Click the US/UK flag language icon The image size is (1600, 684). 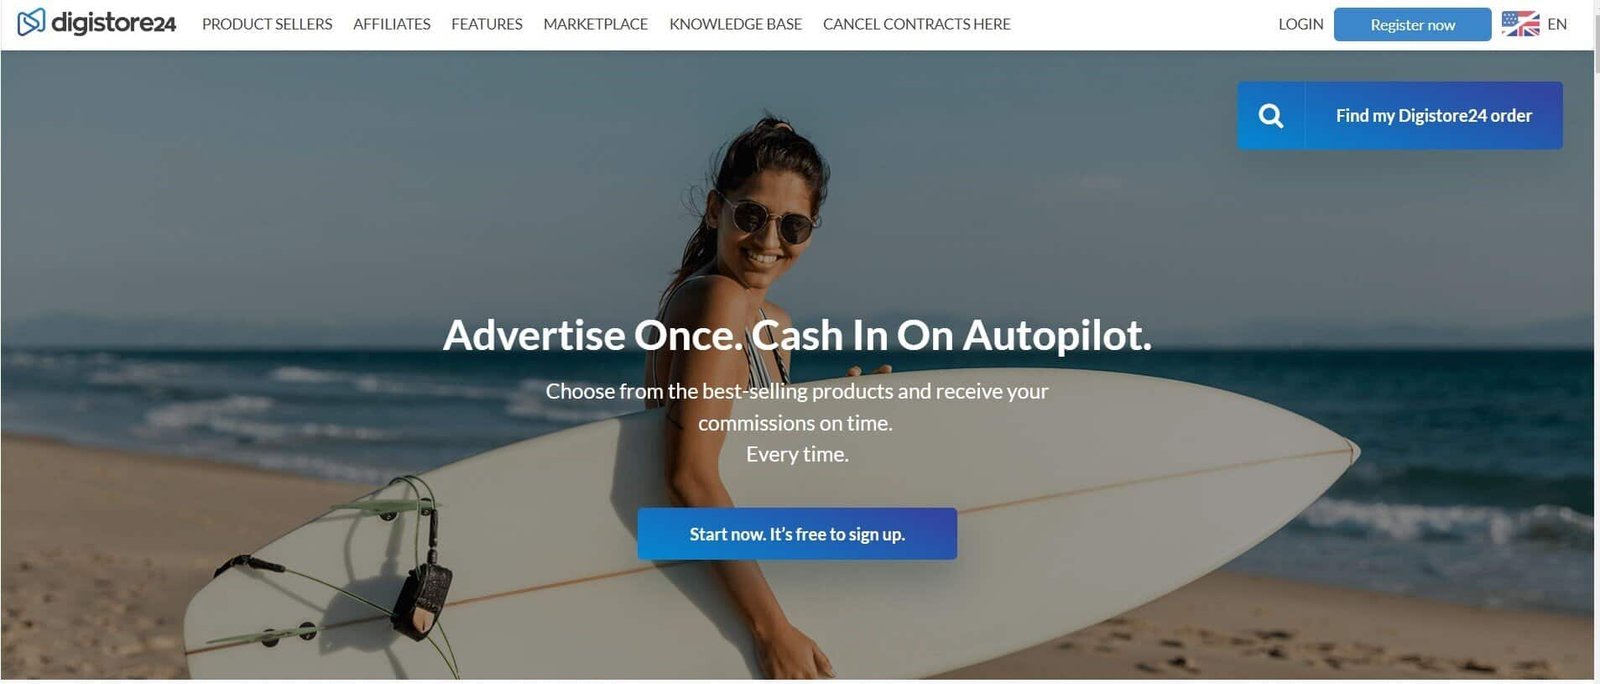(1520, 24)
